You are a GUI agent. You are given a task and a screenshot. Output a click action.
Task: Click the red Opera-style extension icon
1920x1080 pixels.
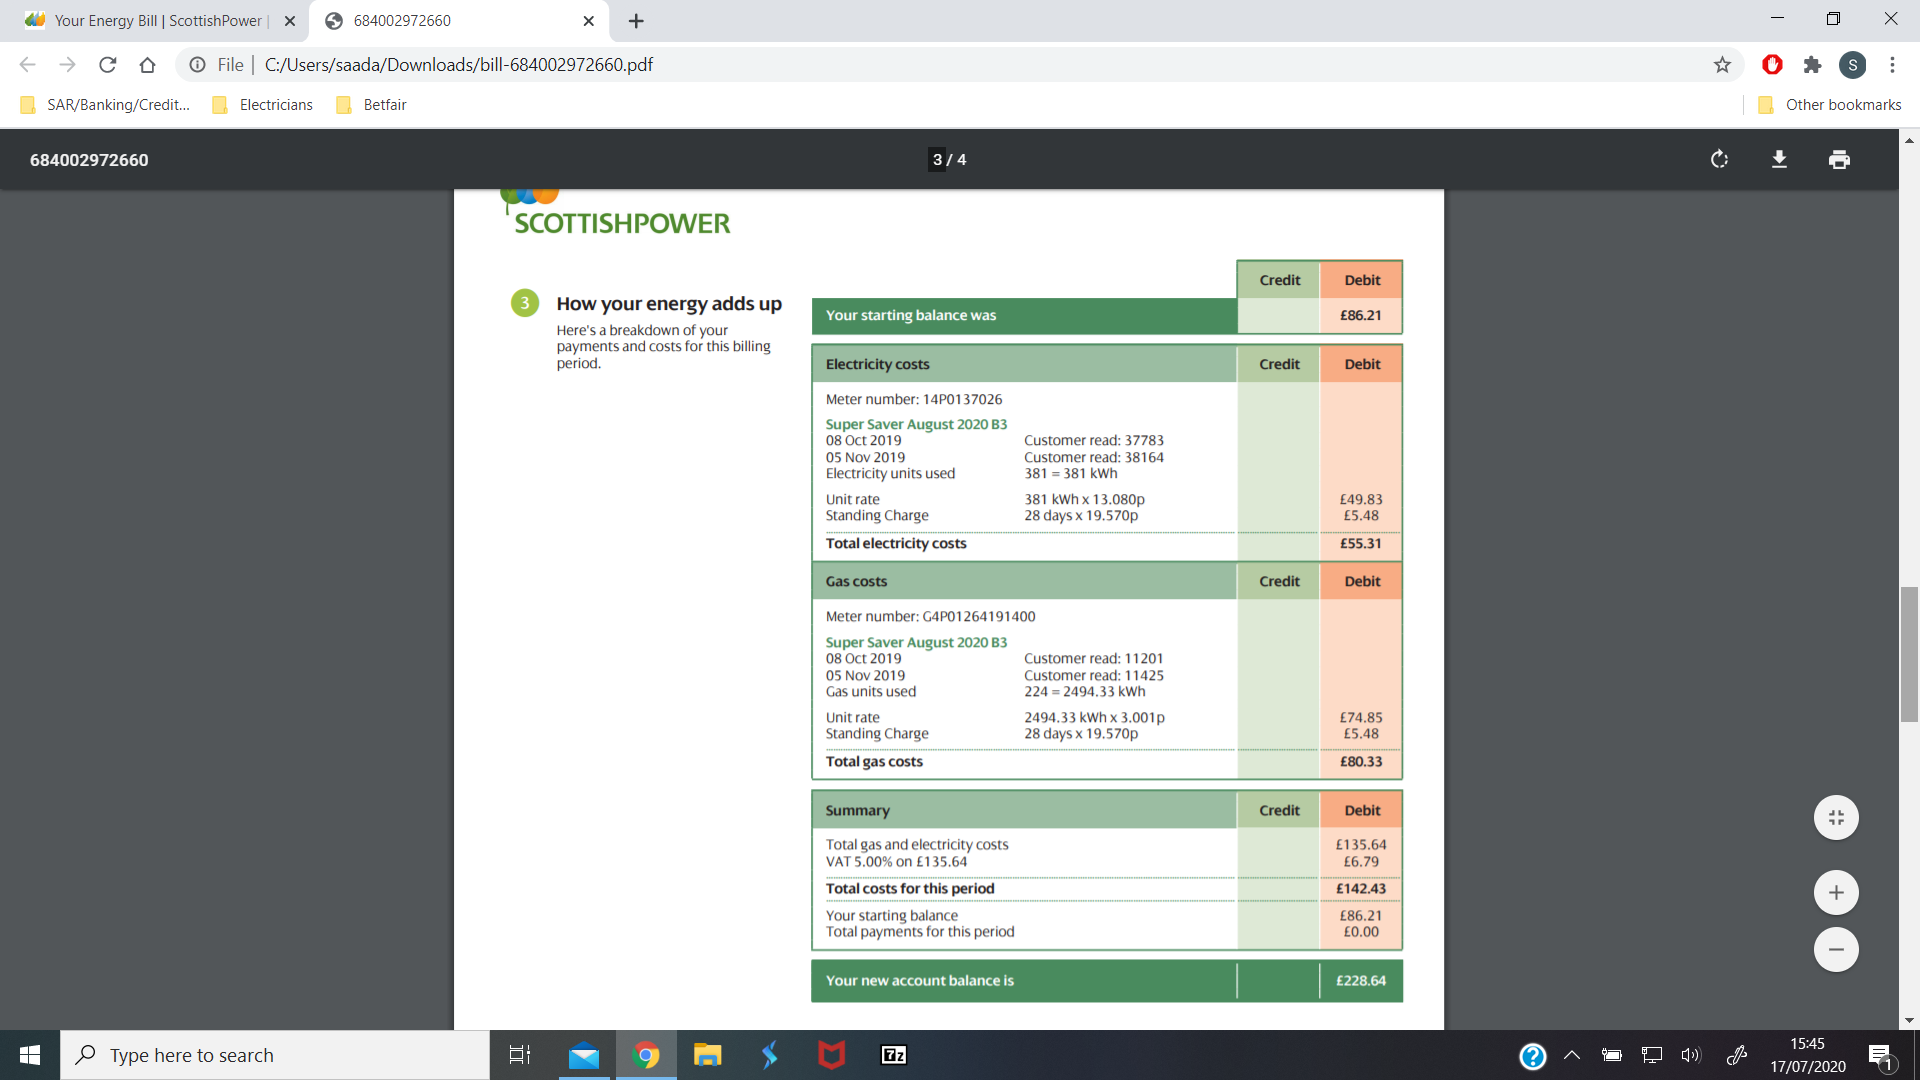(x=1772, y=65)
